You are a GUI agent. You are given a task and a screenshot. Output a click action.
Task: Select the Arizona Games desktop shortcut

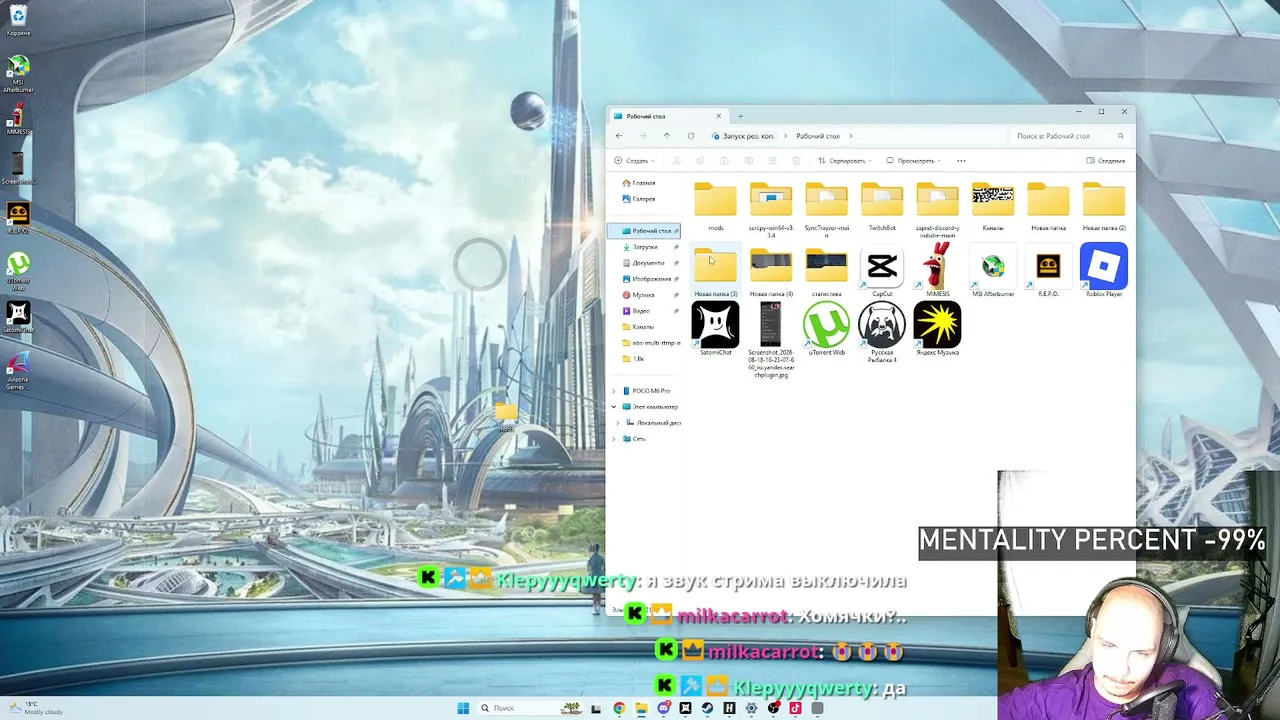(18, 370)
